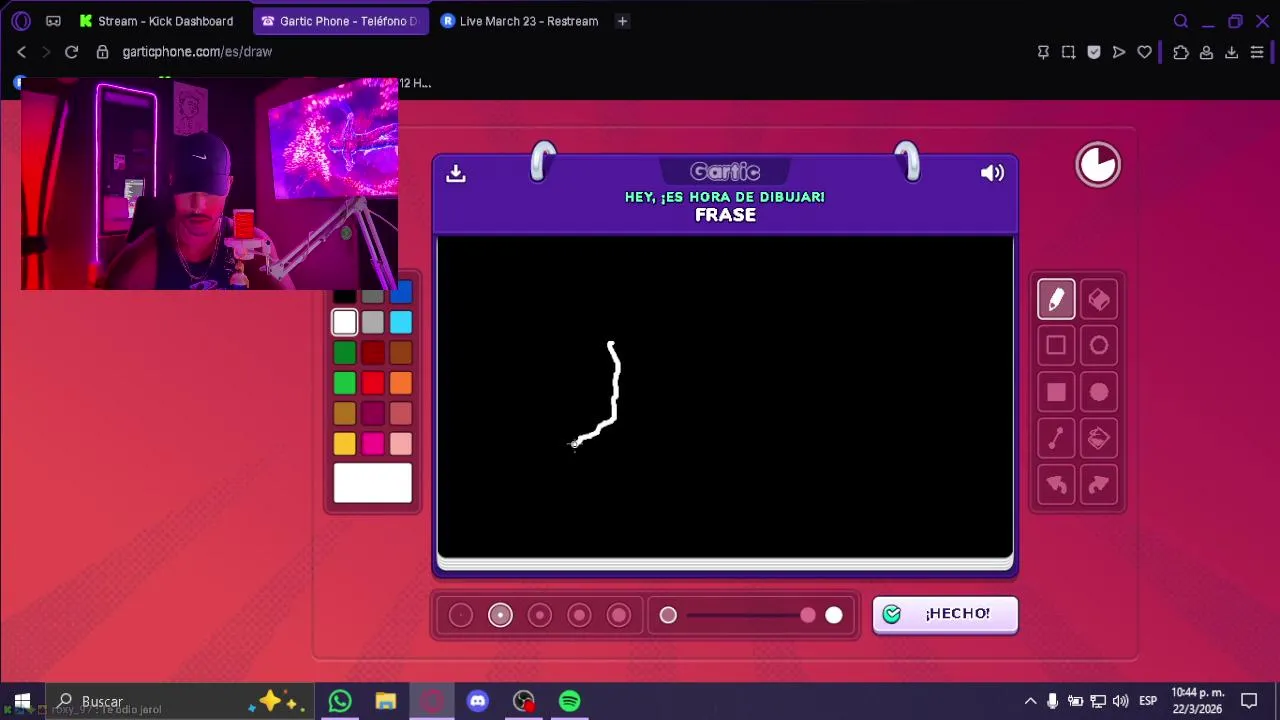Switch to the Stream - Kick Dashboard tab
The height and width of the screenshot is (720, 1280).
(x=156, y=21)
